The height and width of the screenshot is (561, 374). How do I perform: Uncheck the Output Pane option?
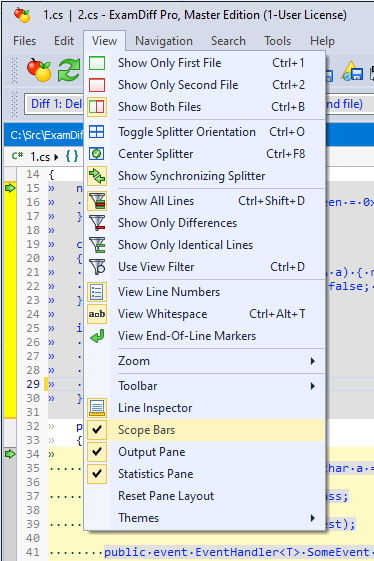pyautogui.click(x=97, y=452)
